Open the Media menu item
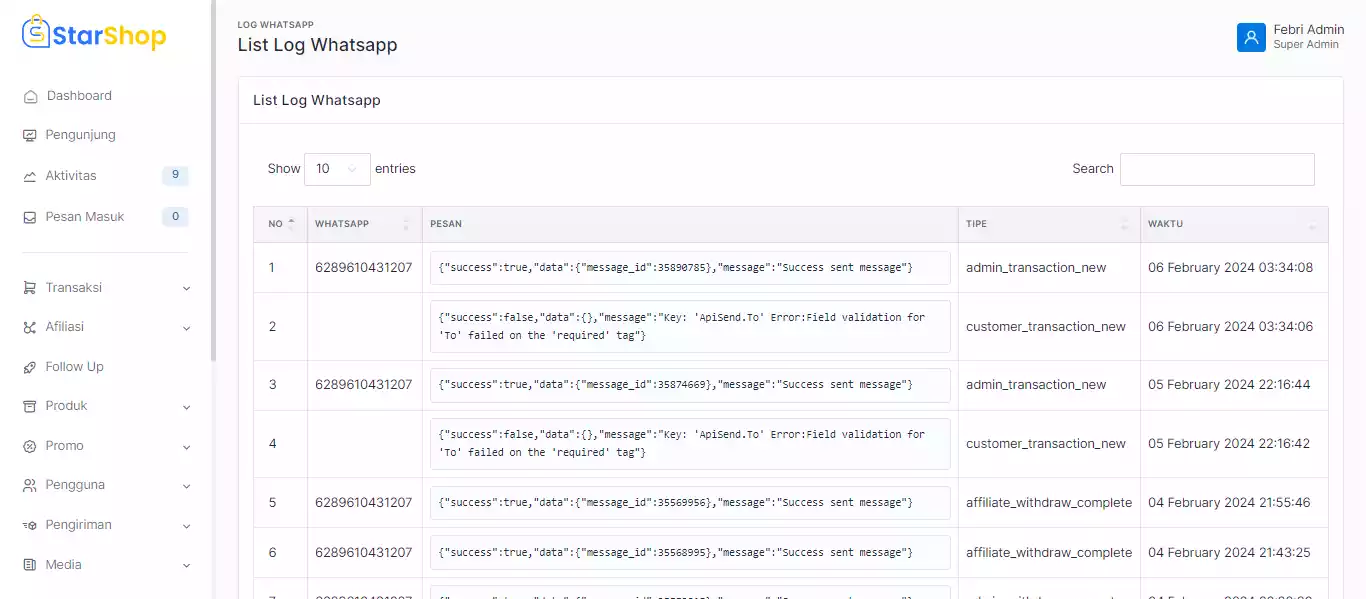The width and height of the screenshot is (1366, 599). click(63, 565)
